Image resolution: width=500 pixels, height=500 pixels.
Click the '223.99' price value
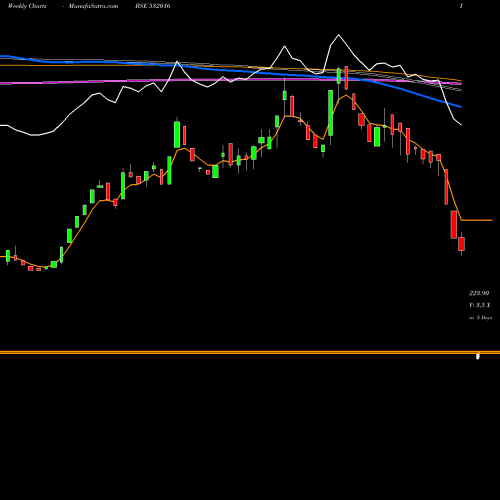pyautogui.click(x=479, y=293)
